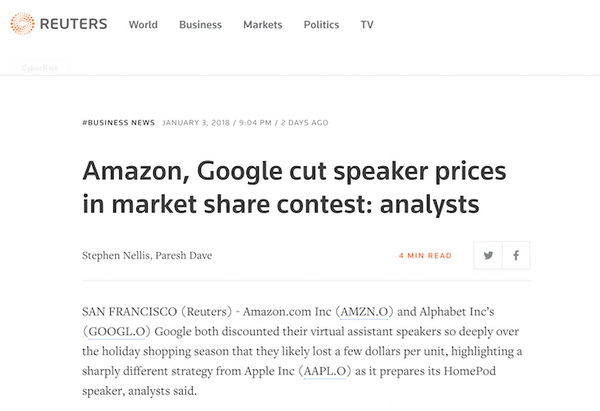The width and height of the screenshot is (600, 411).
Task: Click the article headline about speaker prices
Action: click(x=280, y=185)
